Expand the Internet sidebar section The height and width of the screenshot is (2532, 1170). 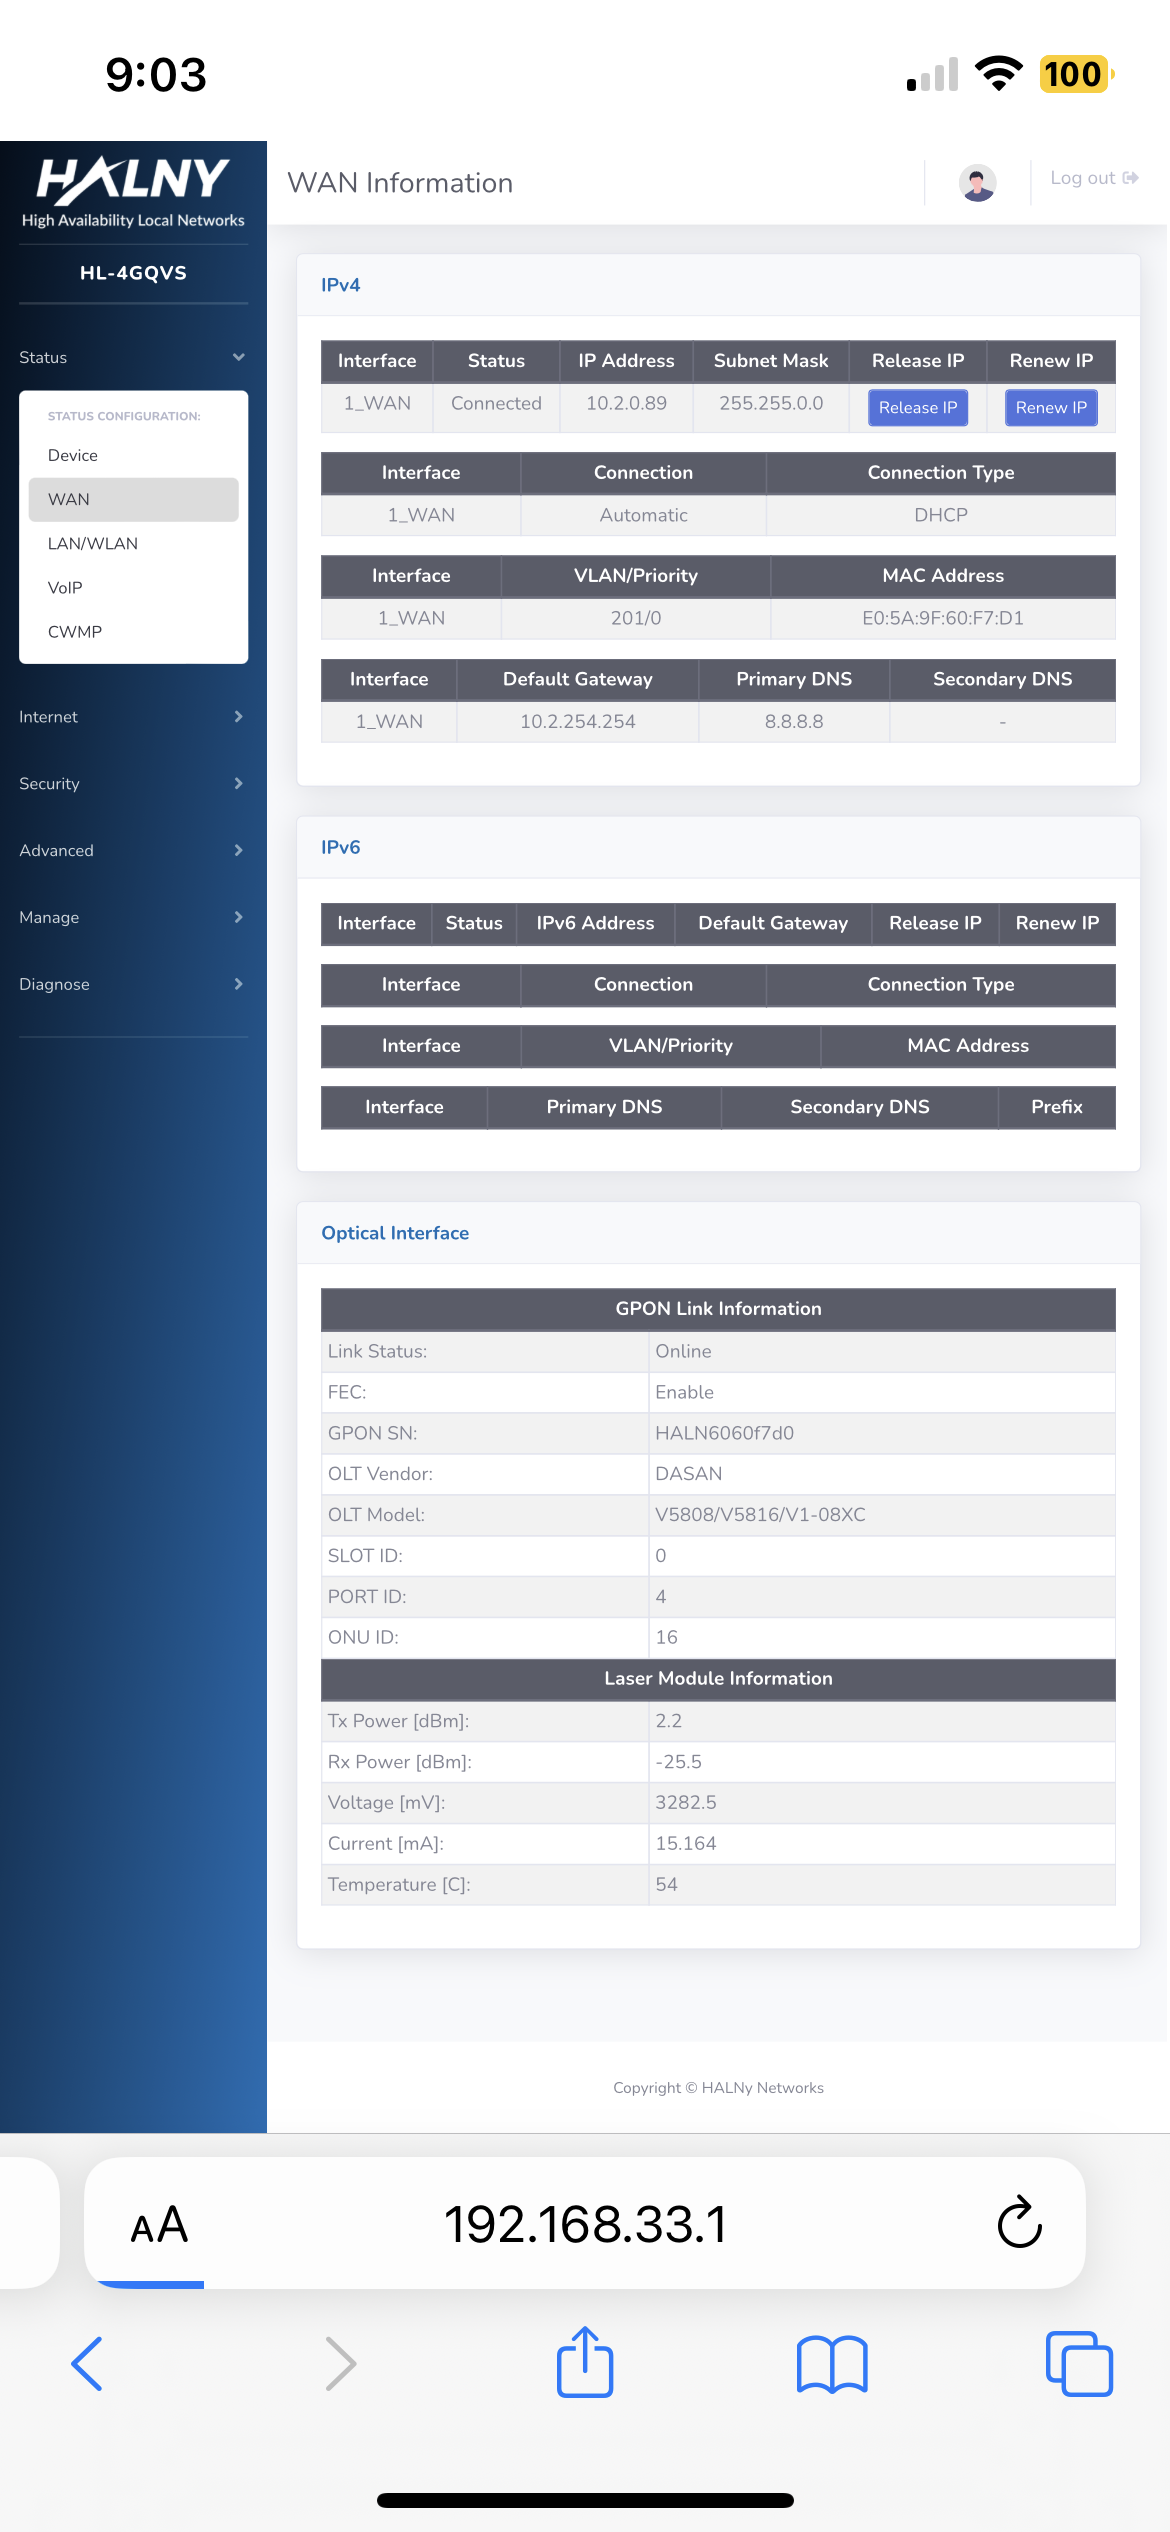133,717
